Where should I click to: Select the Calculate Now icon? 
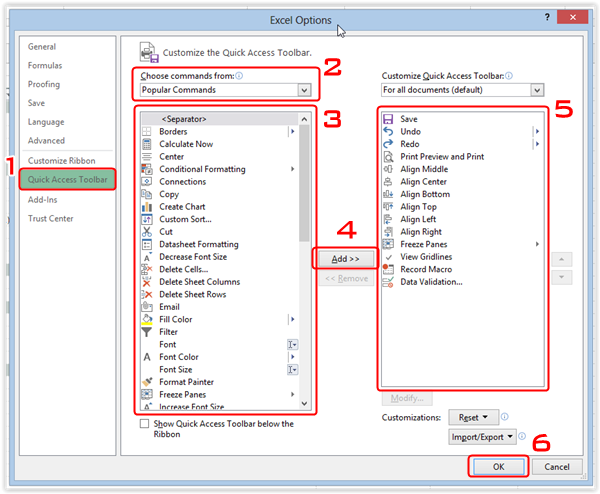147,144
